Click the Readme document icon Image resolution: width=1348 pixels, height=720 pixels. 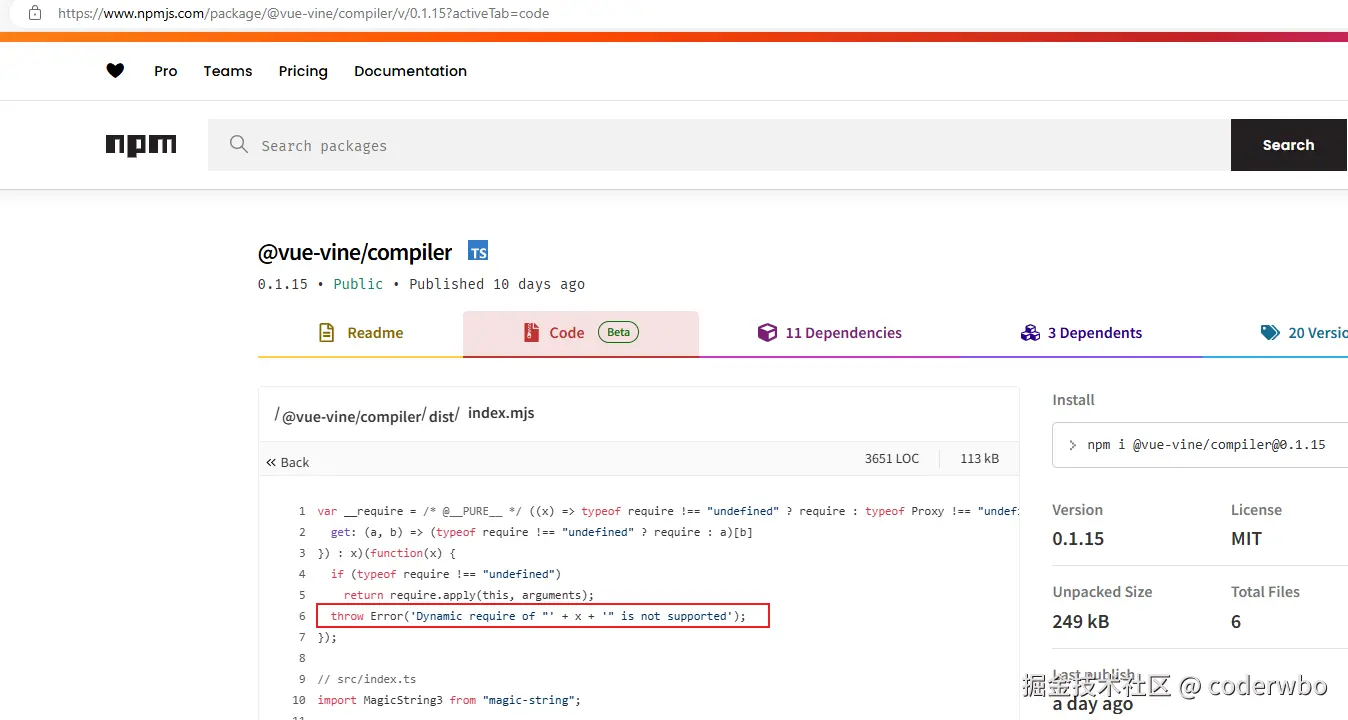coord(326,333)
